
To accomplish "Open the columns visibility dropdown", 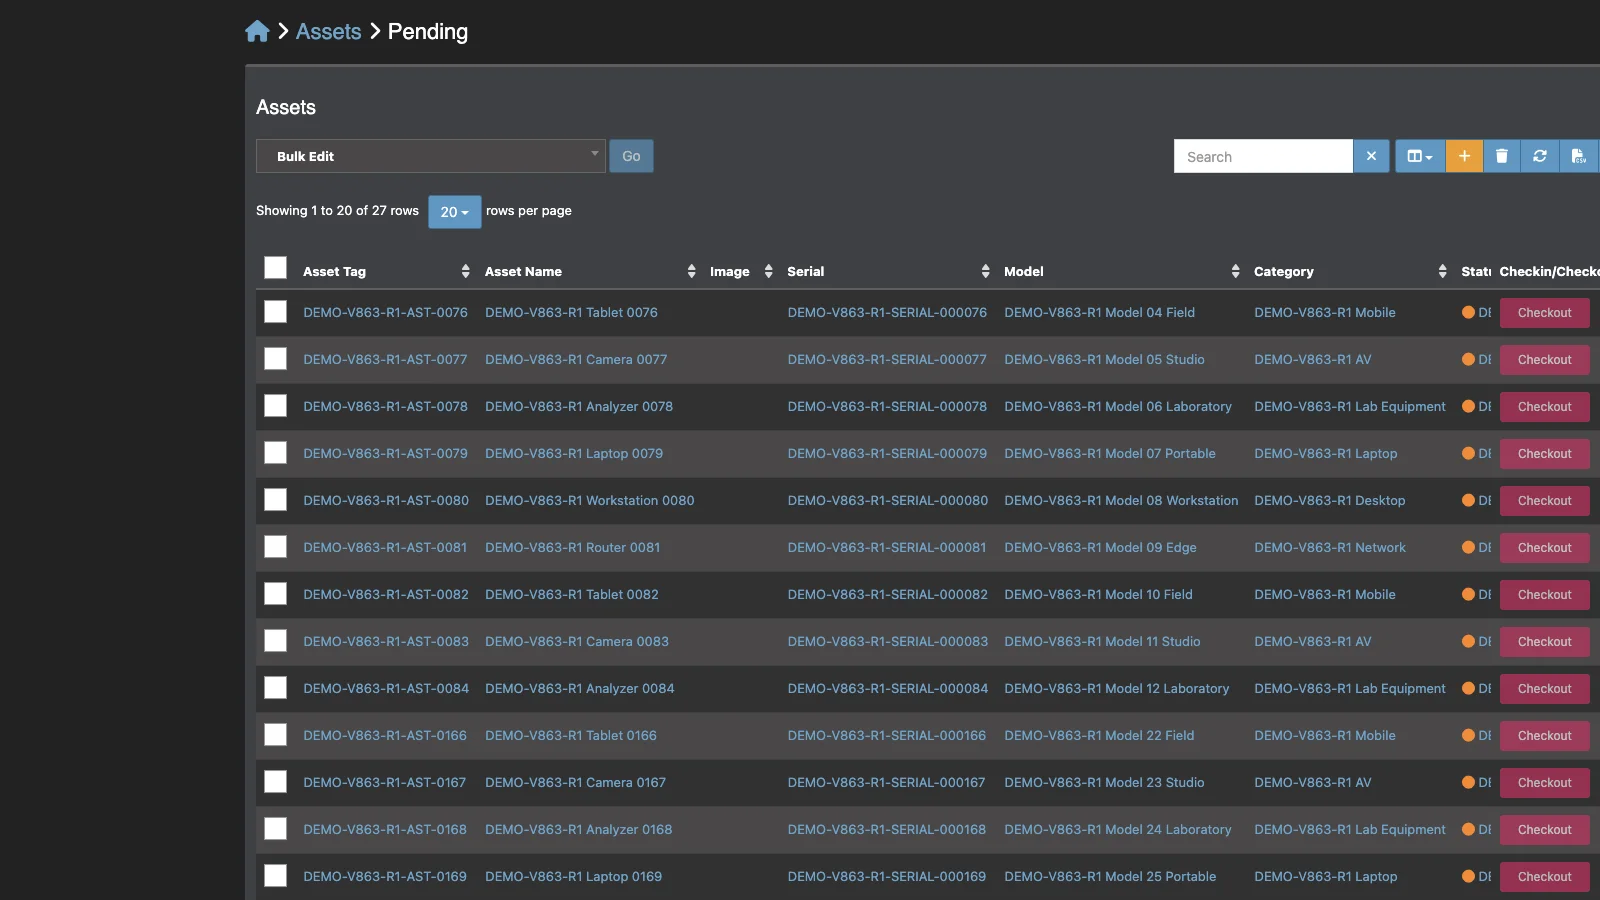I will 1420,156.
